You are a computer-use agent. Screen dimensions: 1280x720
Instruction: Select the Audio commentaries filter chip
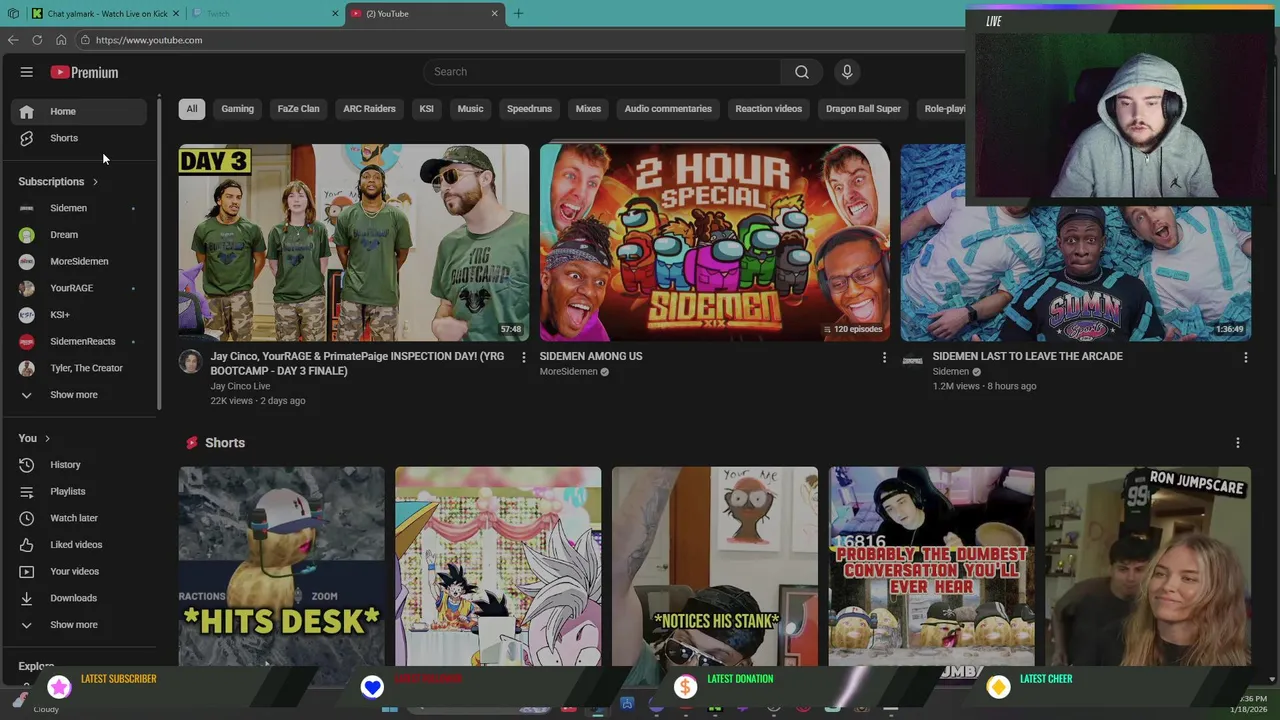pyautogui.click(x=668, y=109)
